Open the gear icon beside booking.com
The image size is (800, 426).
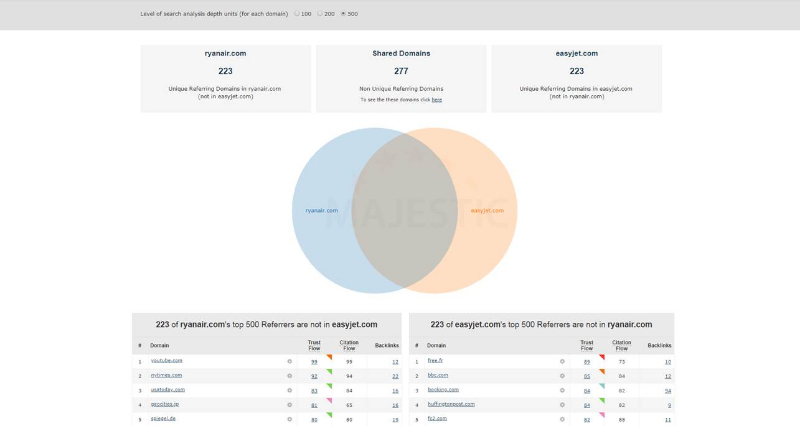click(x=562, y=390)
